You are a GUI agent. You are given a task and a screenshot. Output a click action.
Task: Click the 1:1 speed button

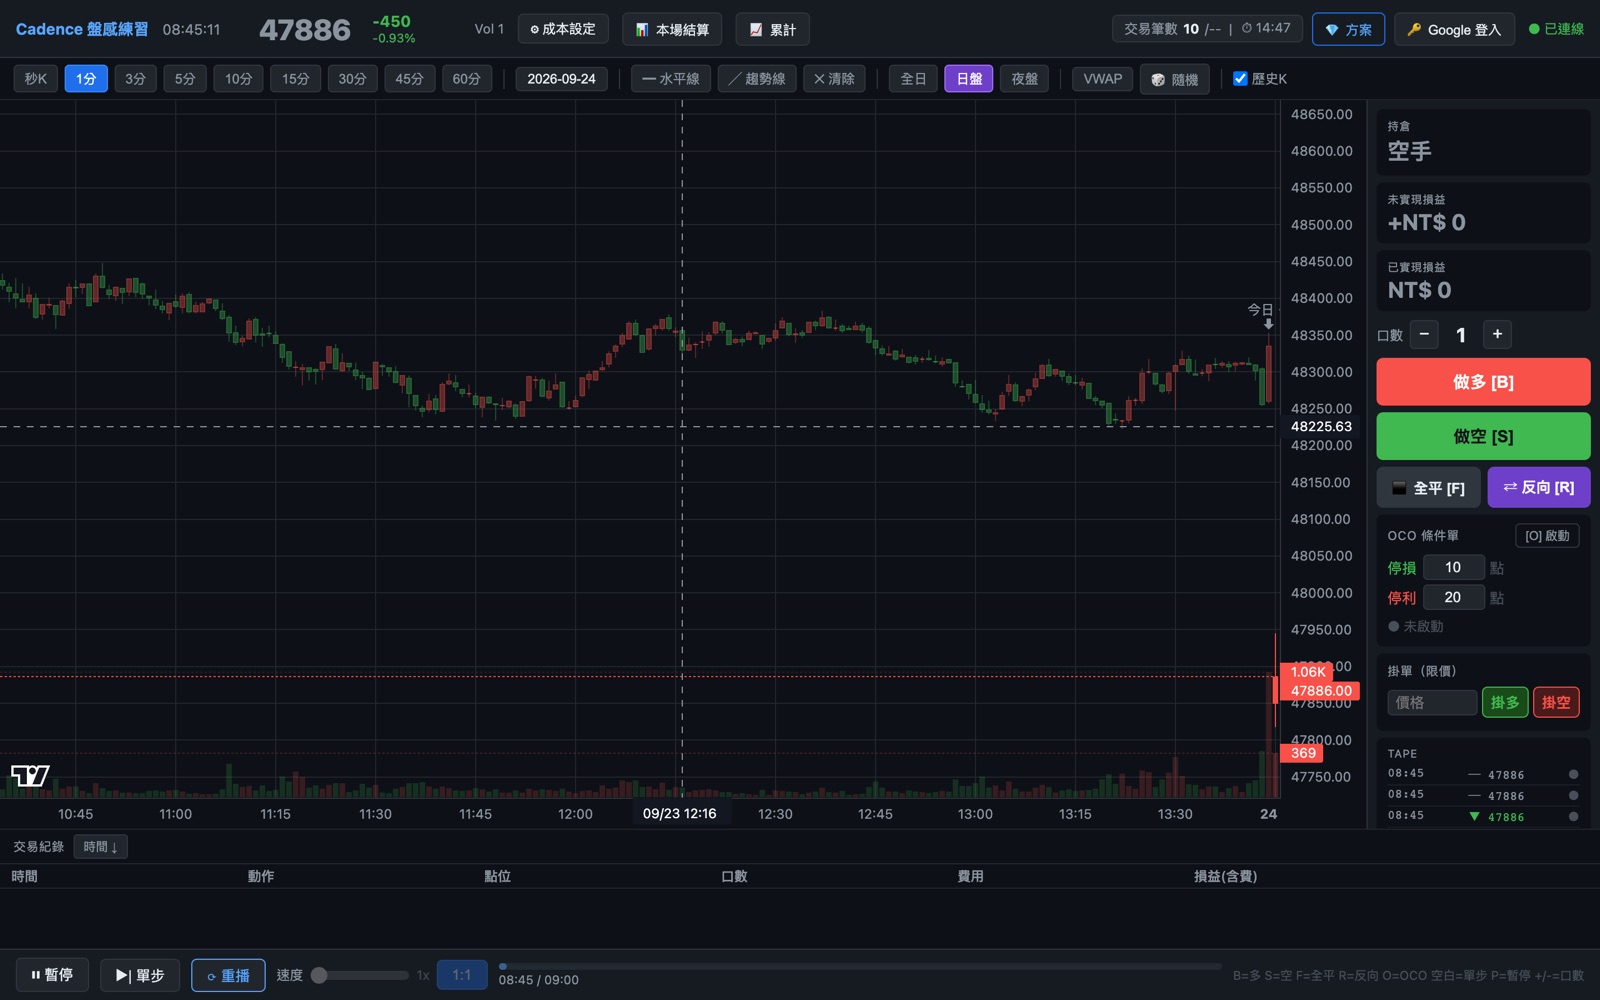click(462, 975)
